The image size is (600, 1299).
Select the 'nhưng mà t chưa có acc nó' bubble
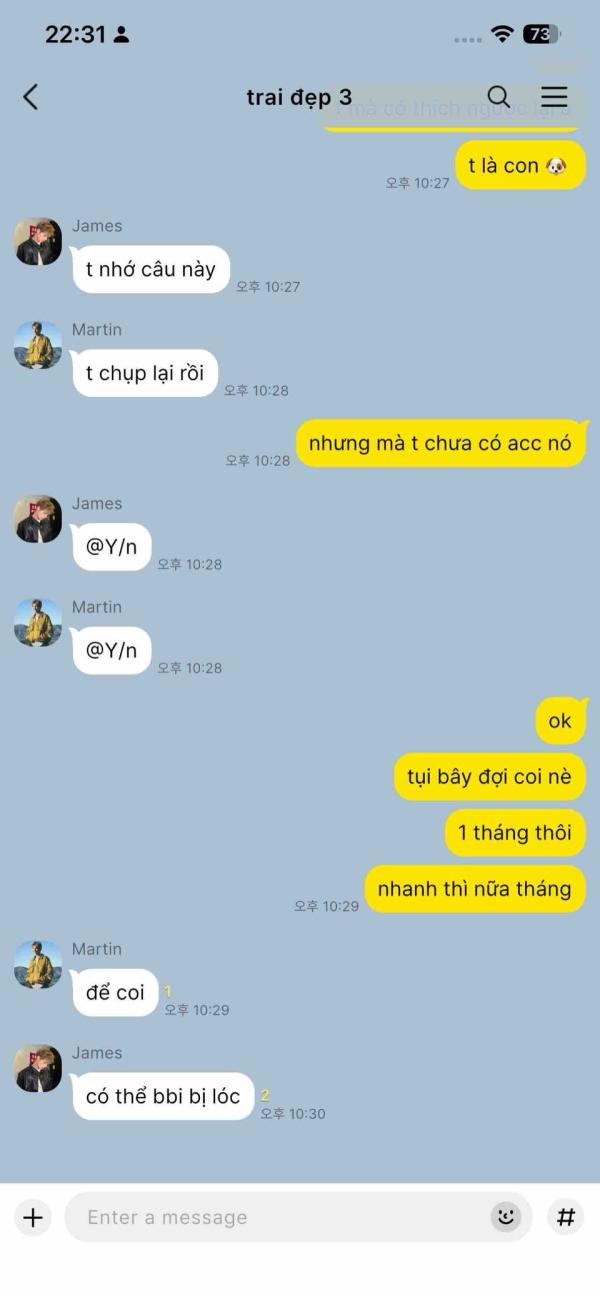pos(441,443)
